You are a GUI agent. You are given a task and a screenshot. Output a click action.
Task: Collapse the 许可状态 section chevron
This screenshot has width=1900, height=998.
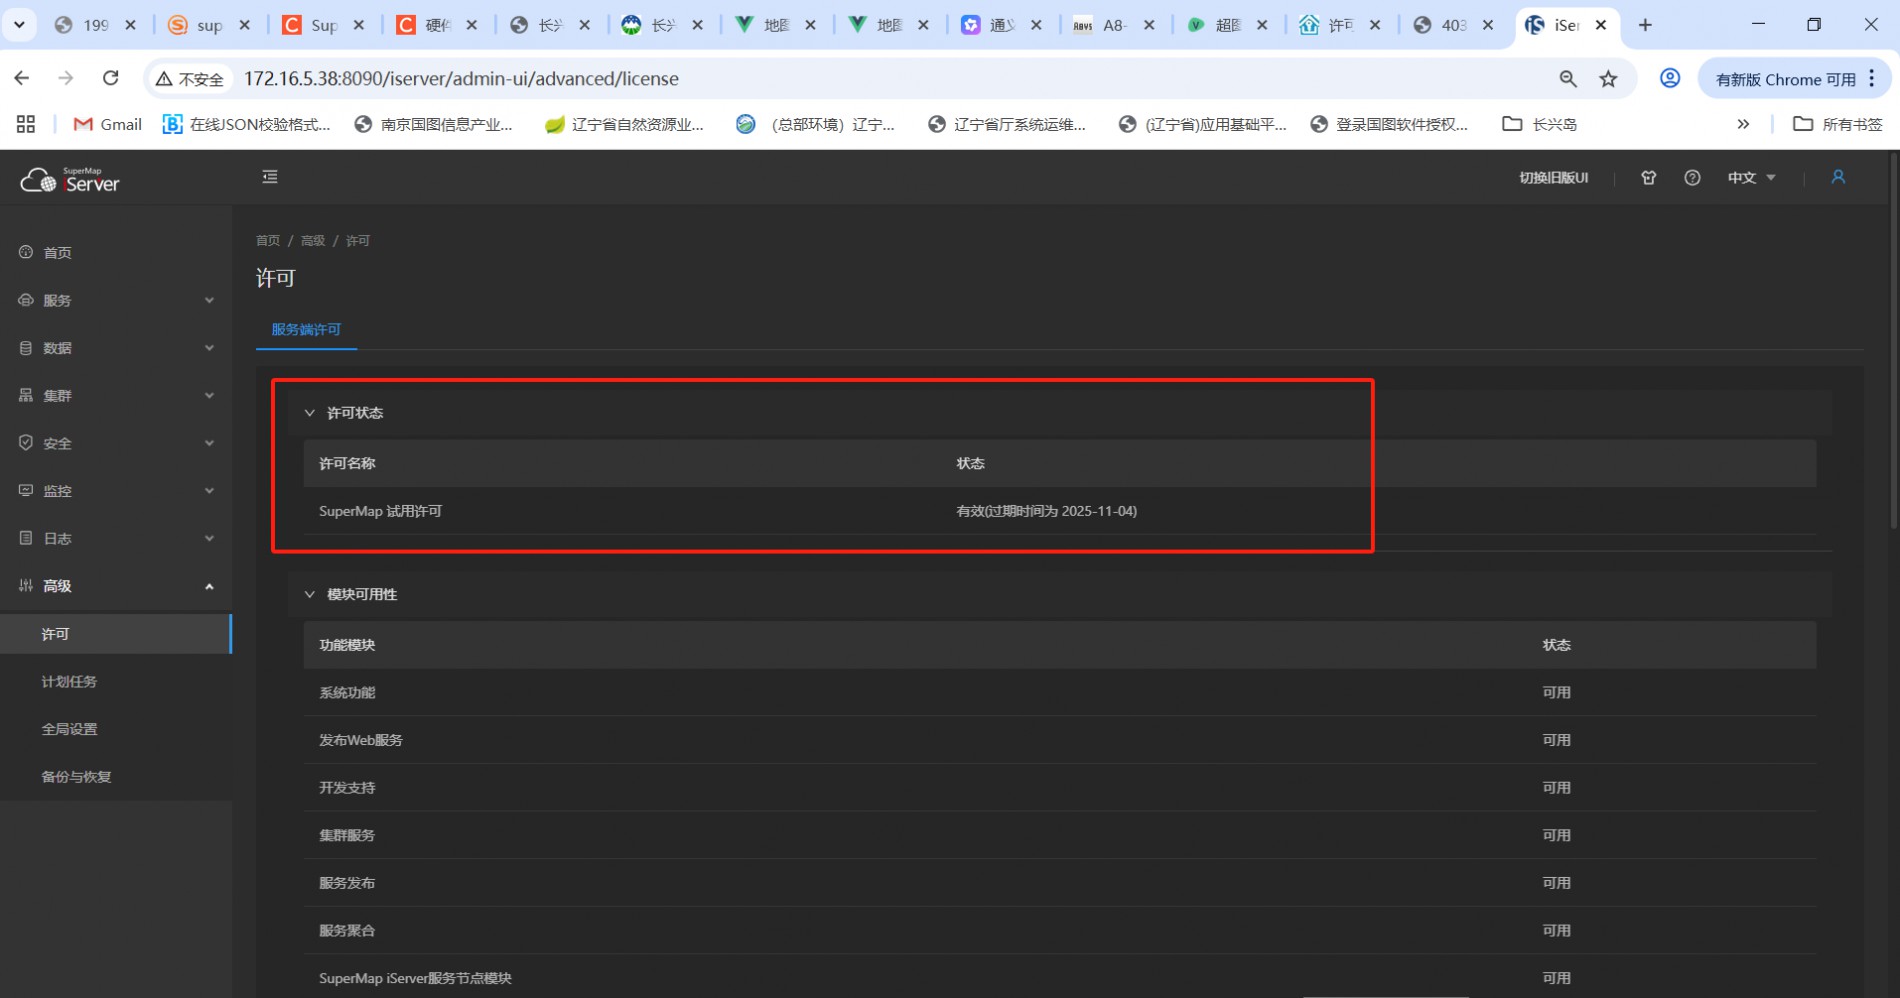(310, 413)
